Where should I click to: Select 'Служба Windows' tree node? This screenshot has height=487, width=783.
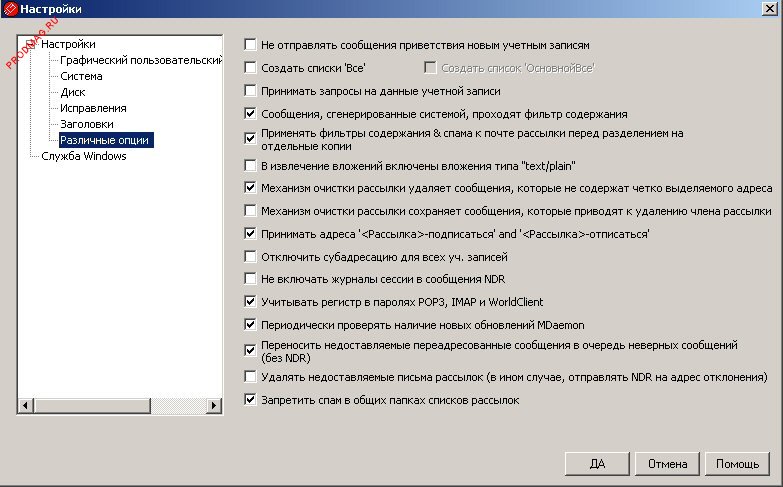pos(84,157)
